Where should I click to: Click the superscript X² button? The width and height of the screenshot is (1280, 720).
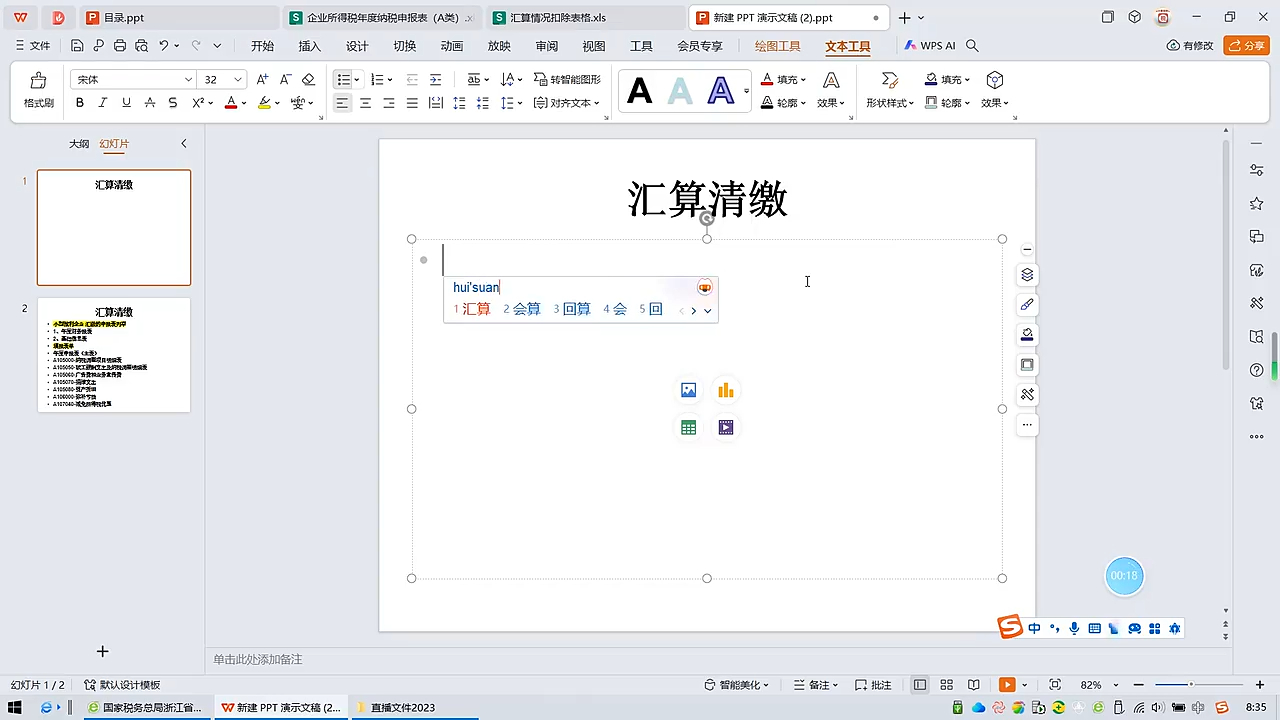pos(198,103)
